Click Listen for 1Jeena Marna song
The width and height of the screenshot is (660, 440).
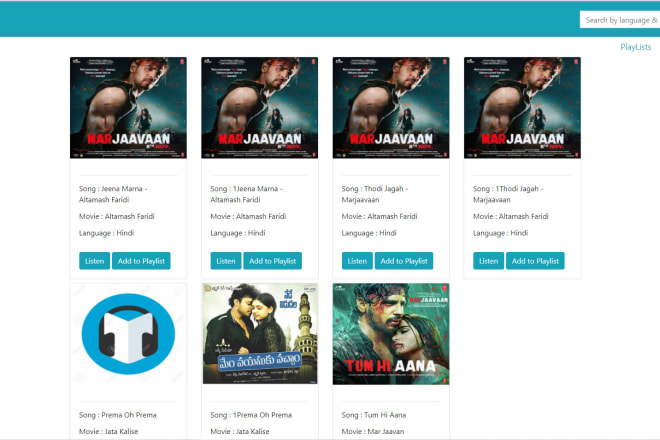226,261
